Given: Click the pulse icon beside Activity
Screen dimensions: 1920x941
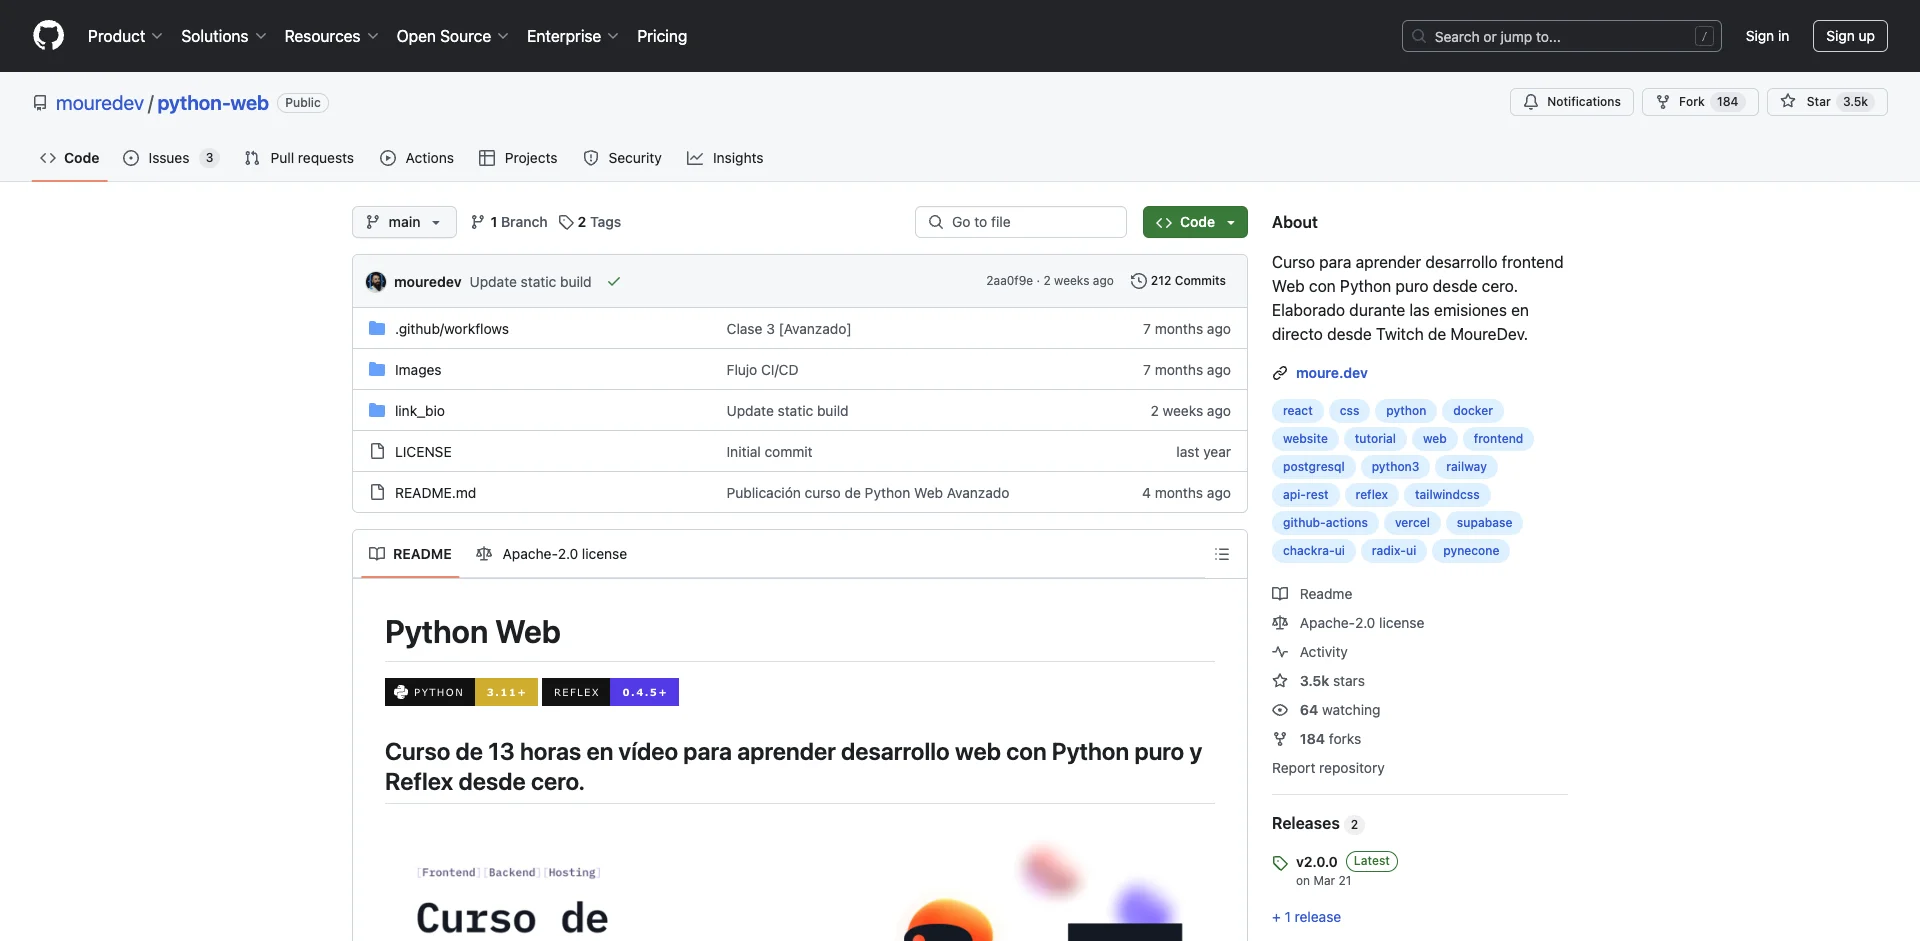Looking at the screenshot, I should click(x=1280, y=652).
